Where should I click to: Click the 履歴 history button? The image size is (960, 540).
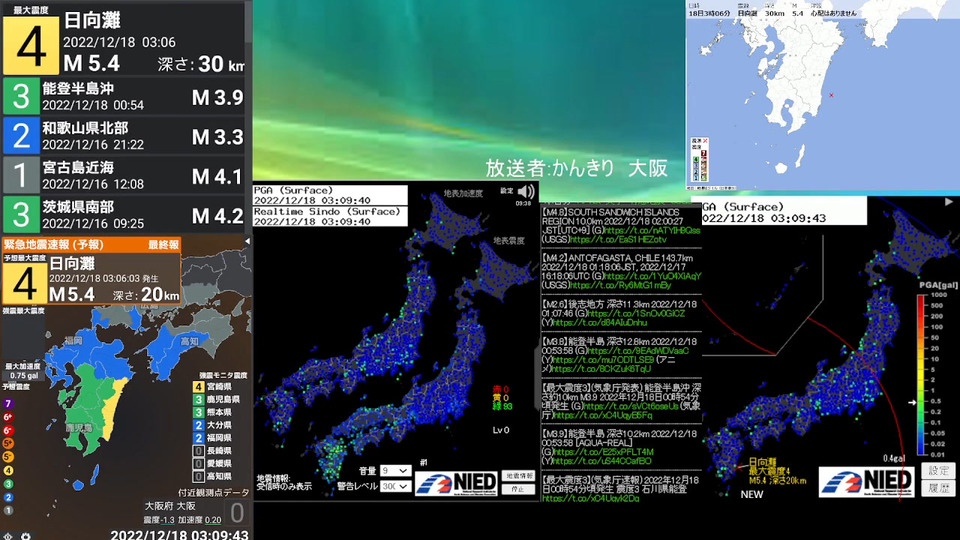(938, 488)
